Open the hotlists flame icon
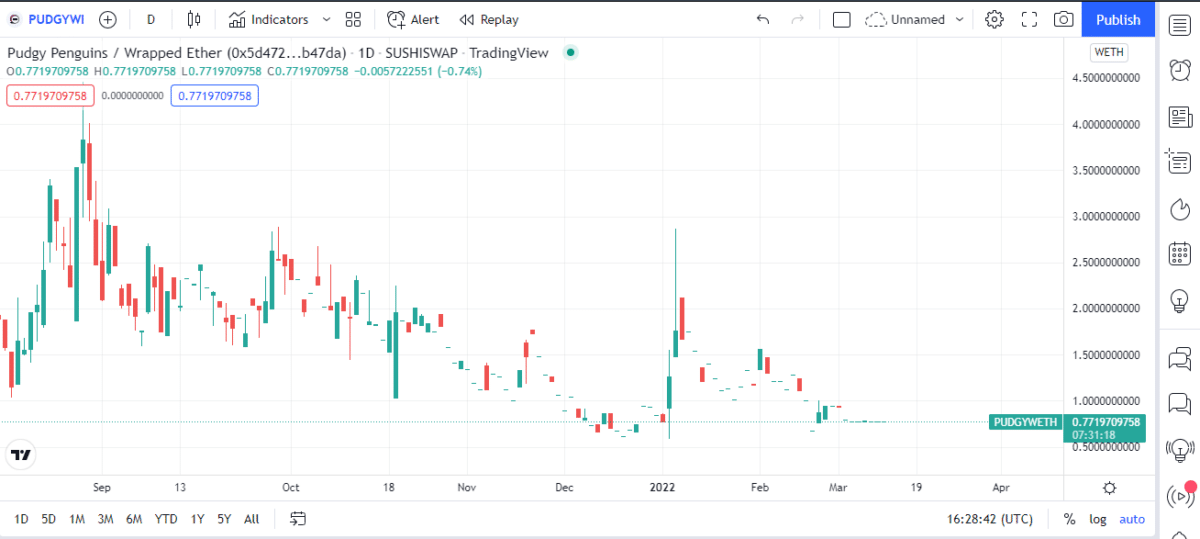1200x539 pixels. click(x=1180, y=208)
